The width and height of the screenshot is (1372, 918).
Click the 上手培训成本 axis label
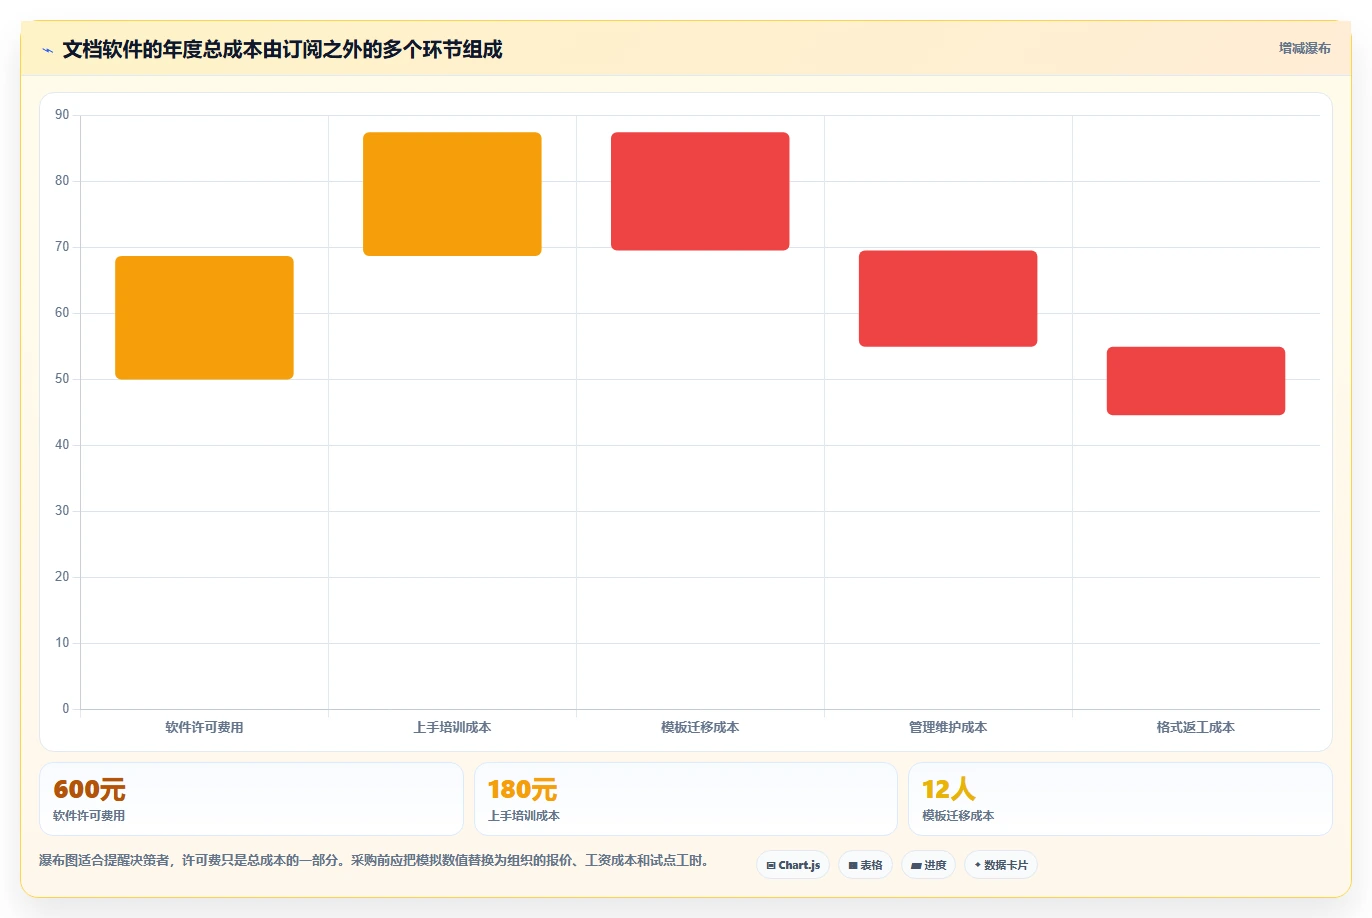(452, 728)
